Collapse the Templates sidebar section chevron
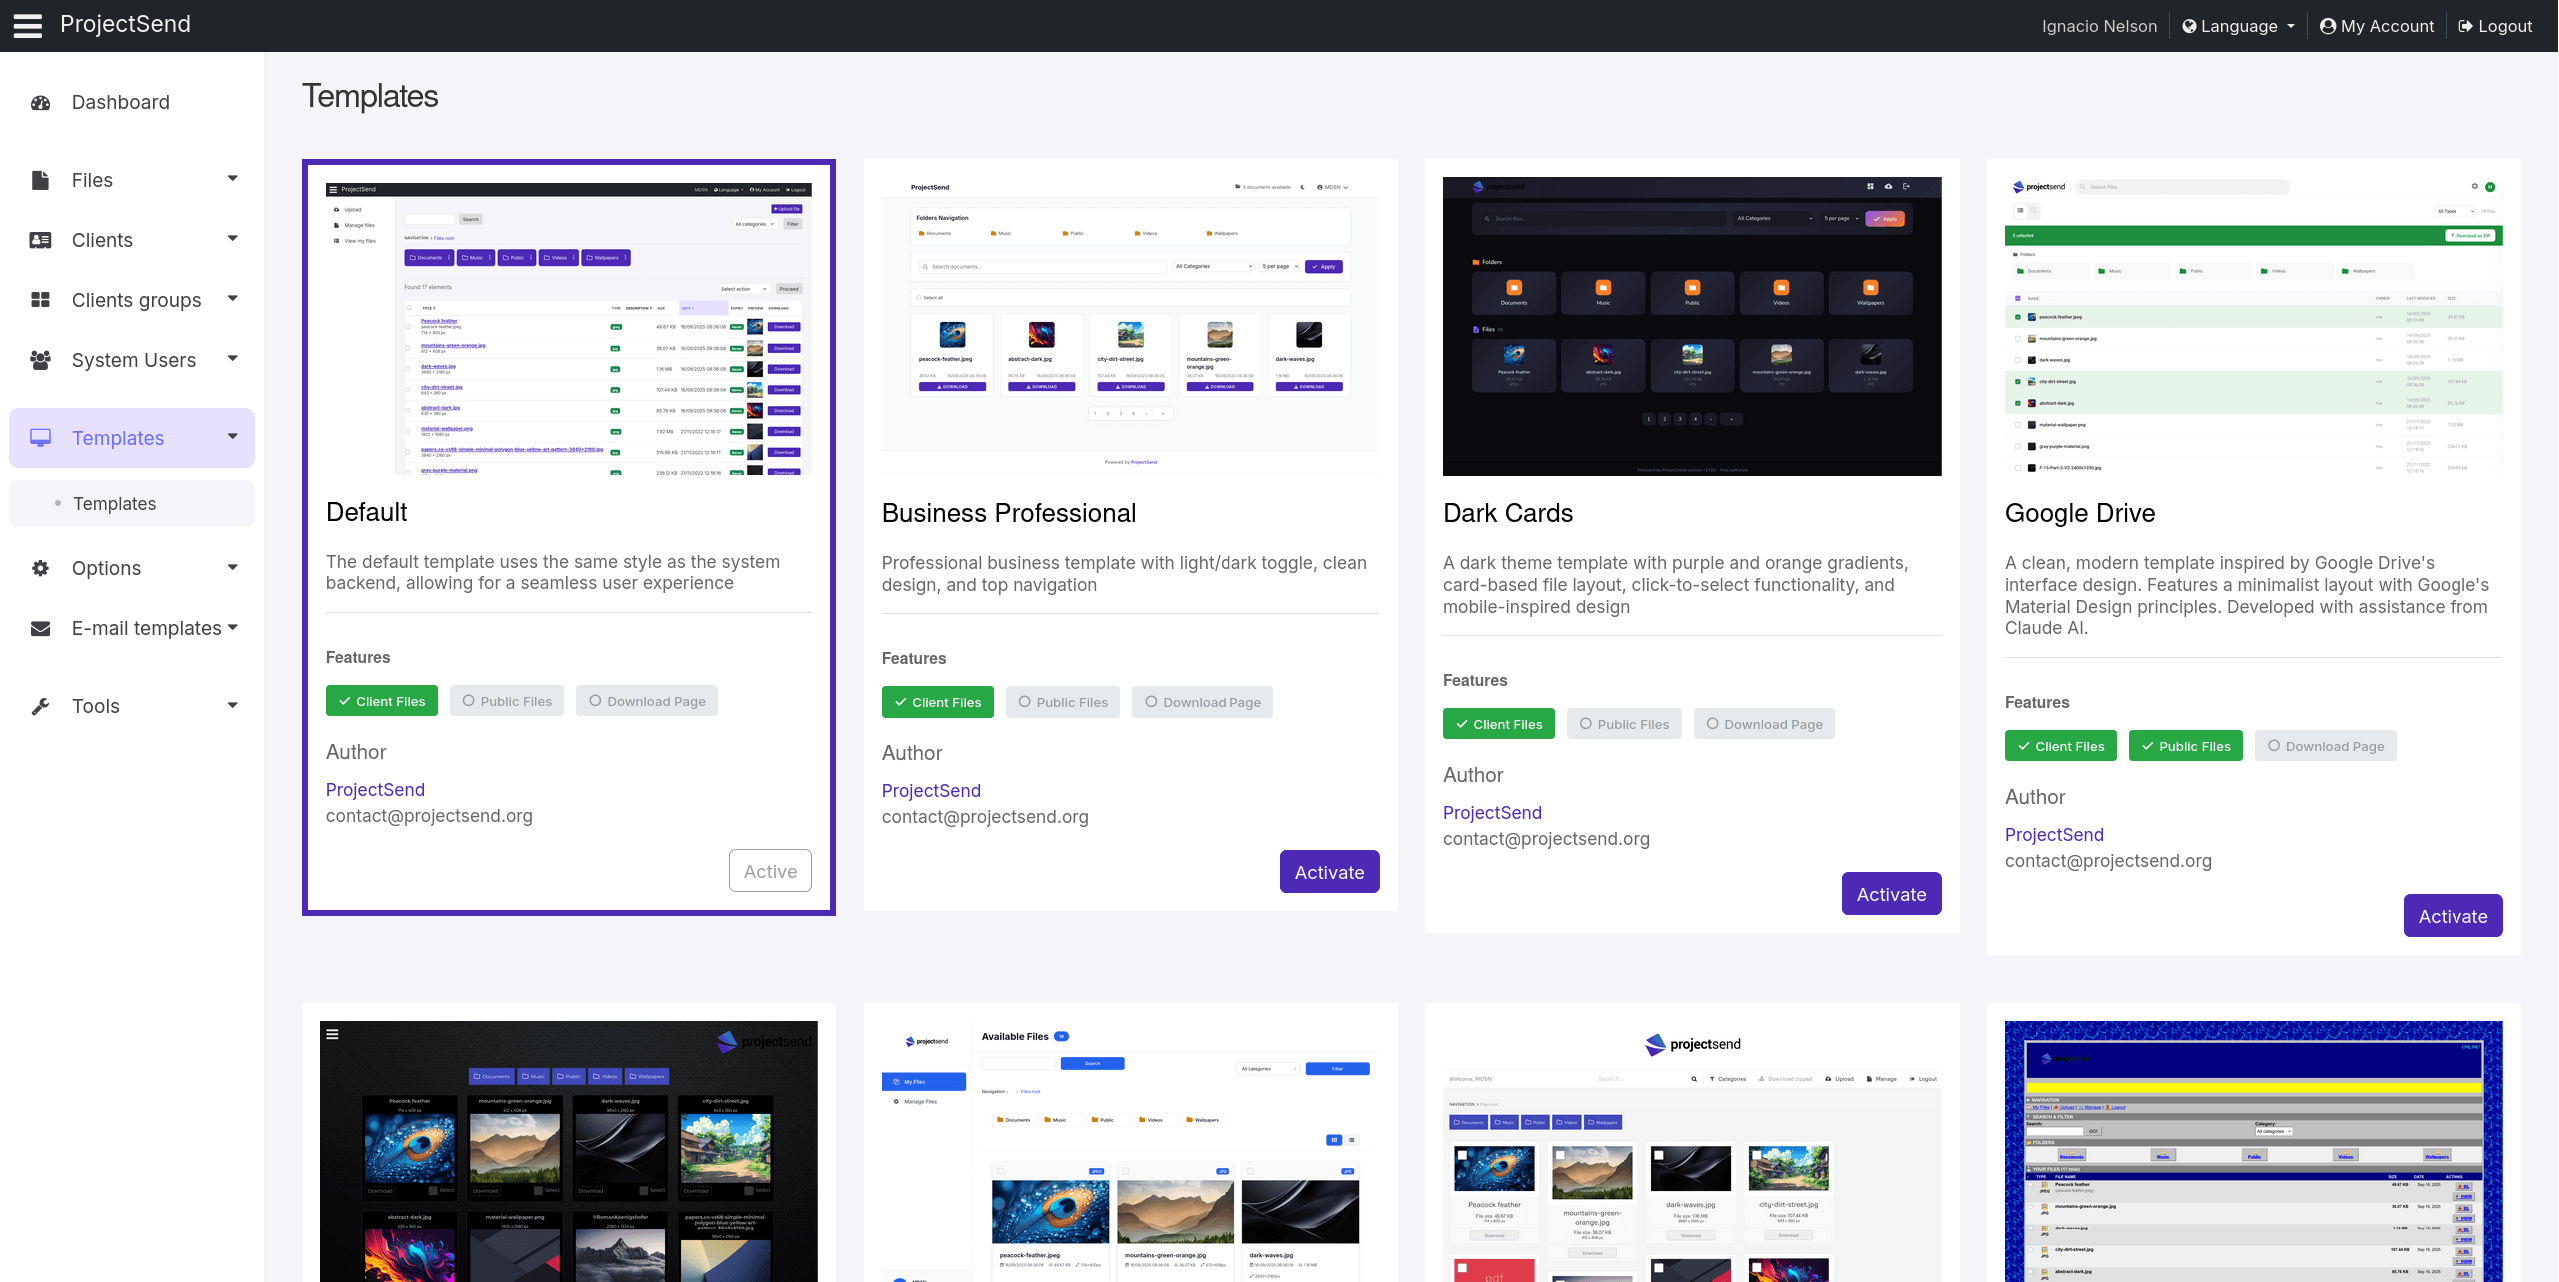 coord(233,437)
